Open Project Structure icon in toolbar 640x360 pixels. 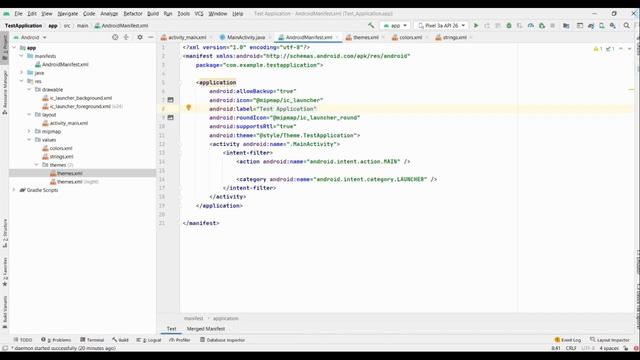pos(566,25)
